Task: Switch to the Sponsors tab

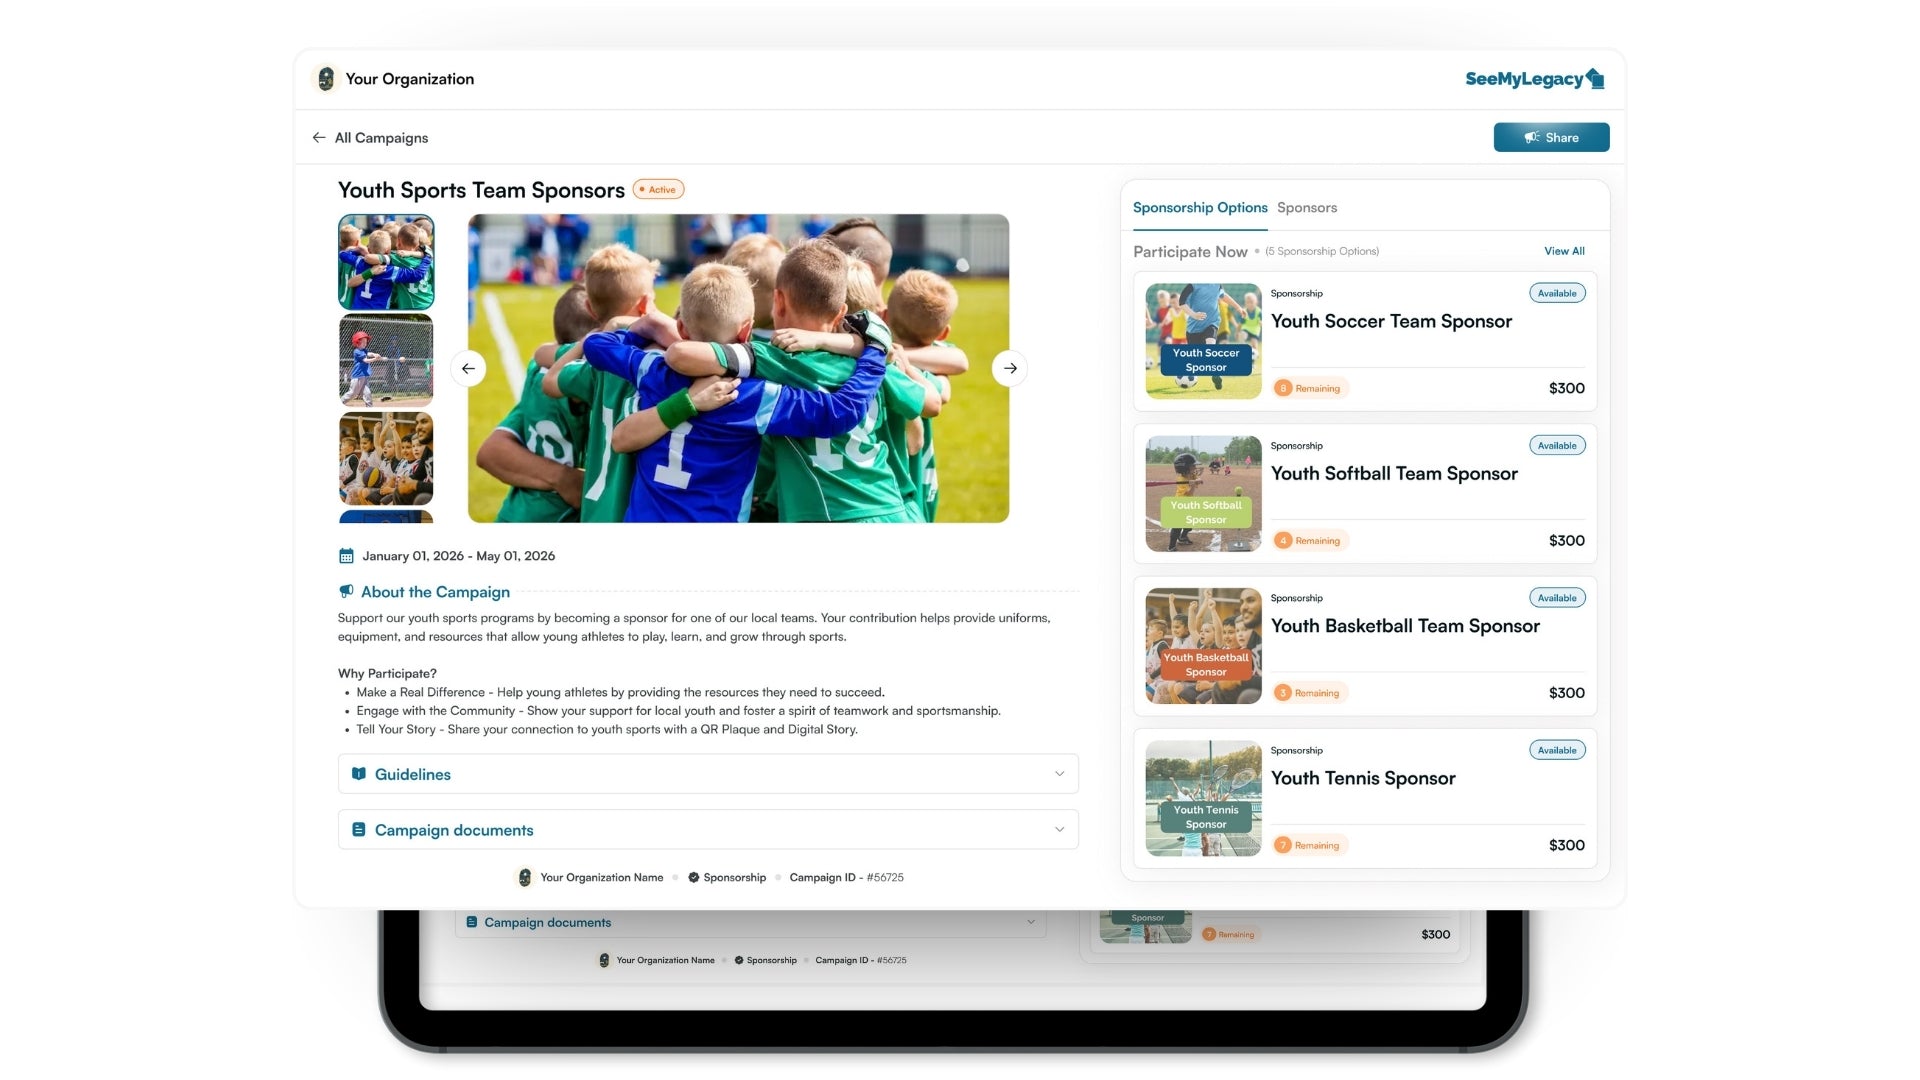Action: click(1307, 208)
